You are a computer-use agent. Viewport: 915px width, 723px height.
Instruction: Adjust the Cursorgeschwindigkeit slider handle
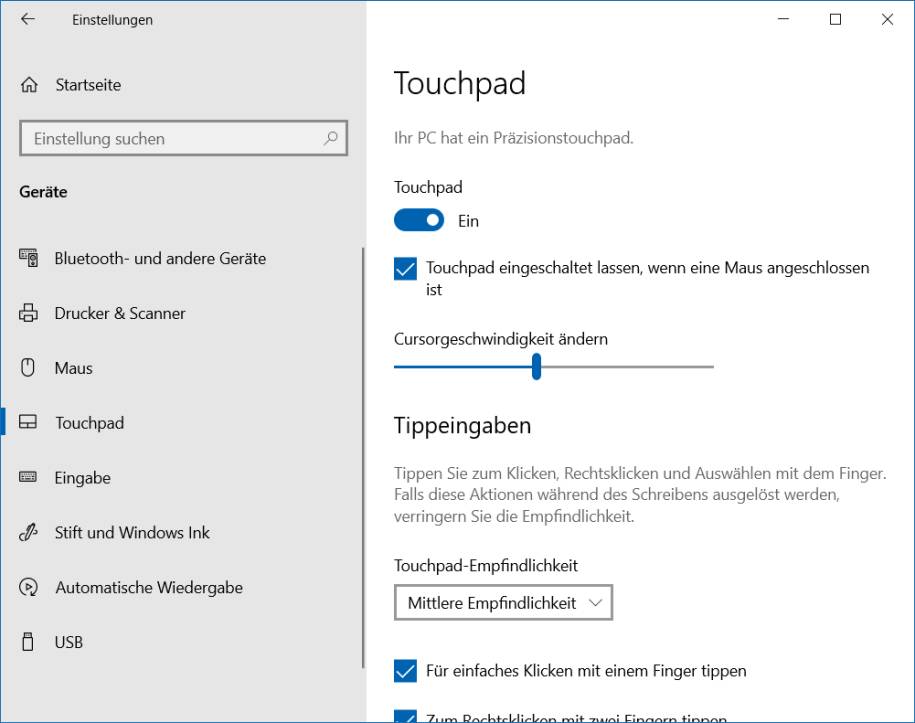(x=537, y=368)
